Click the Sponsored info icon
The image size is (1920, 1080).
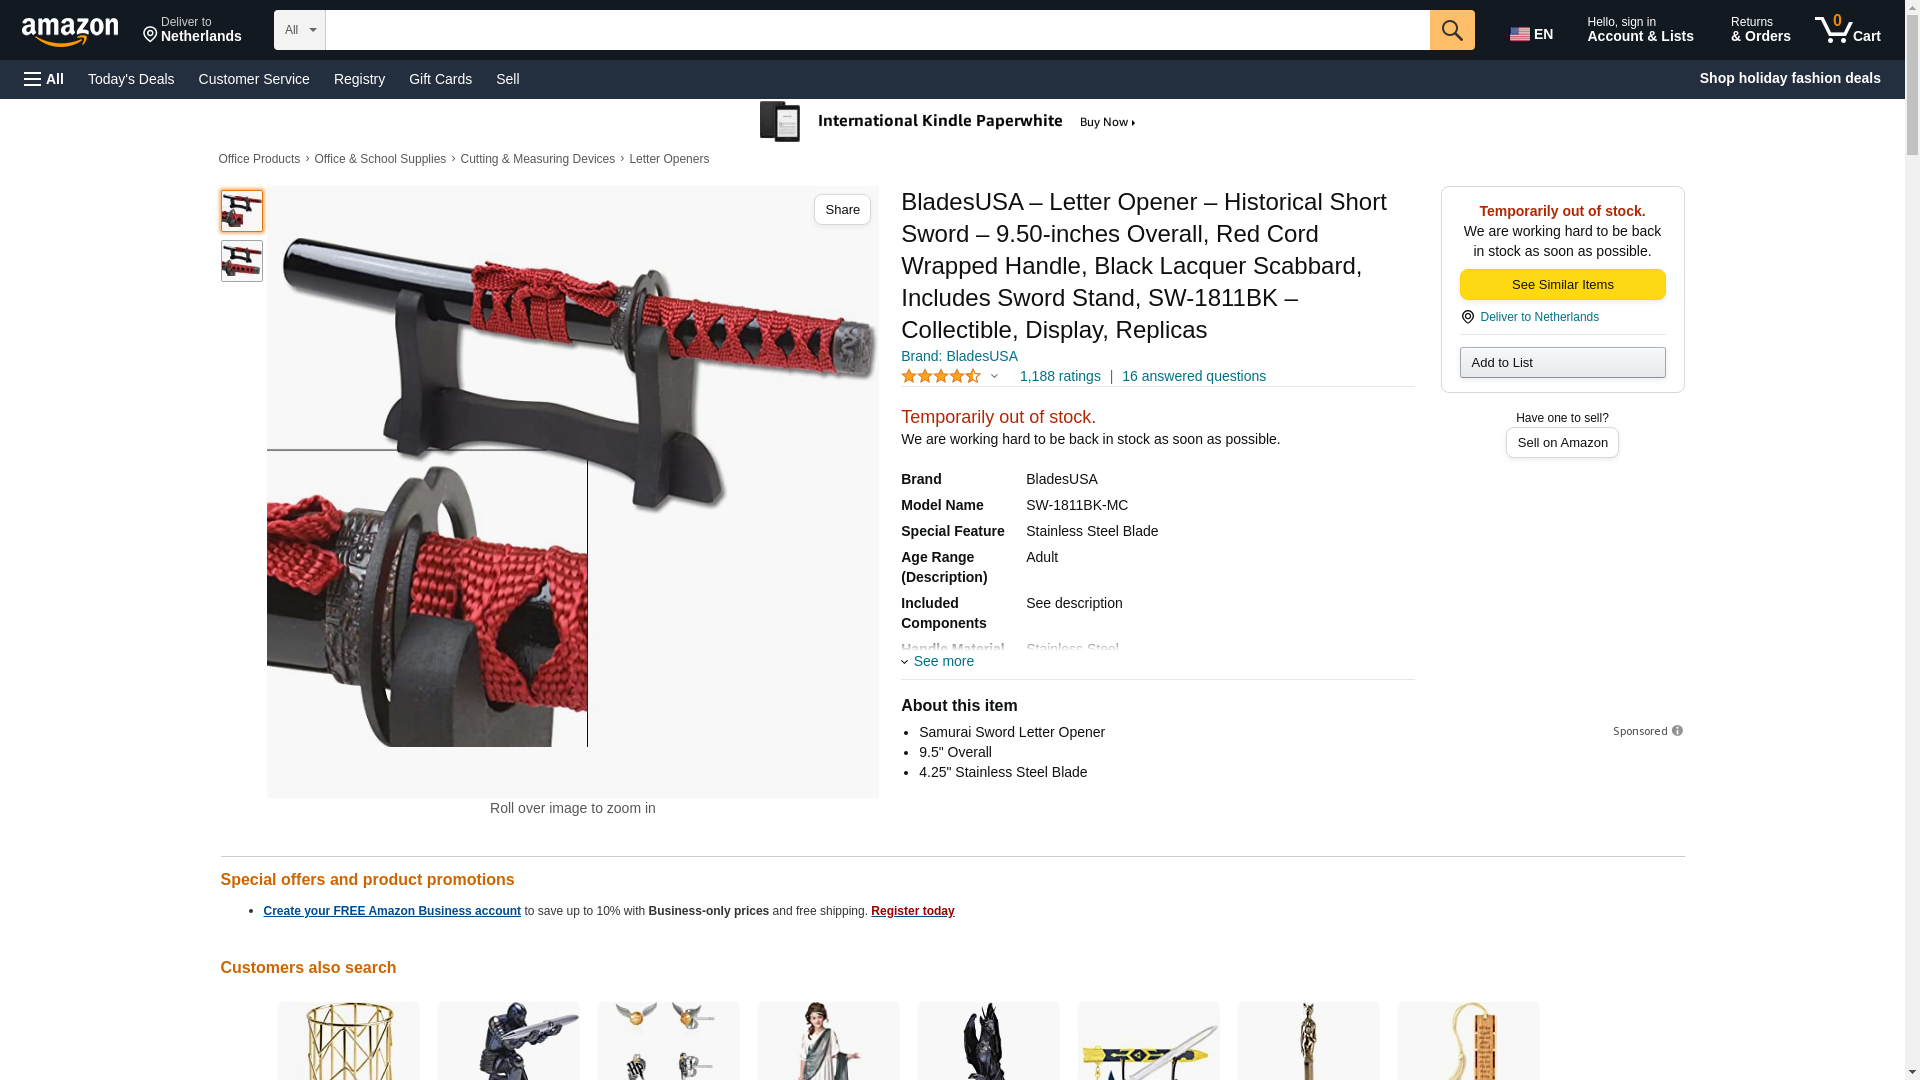tap(1677, 731)
